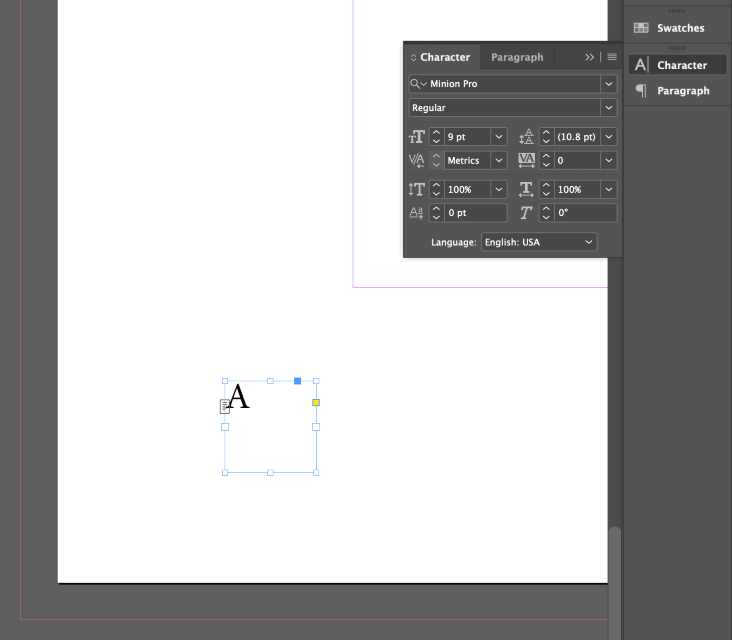Open the Character panel flyout menu
This screenshot has height=640, width=732.
pyautogui.click(x=612, y=57)
